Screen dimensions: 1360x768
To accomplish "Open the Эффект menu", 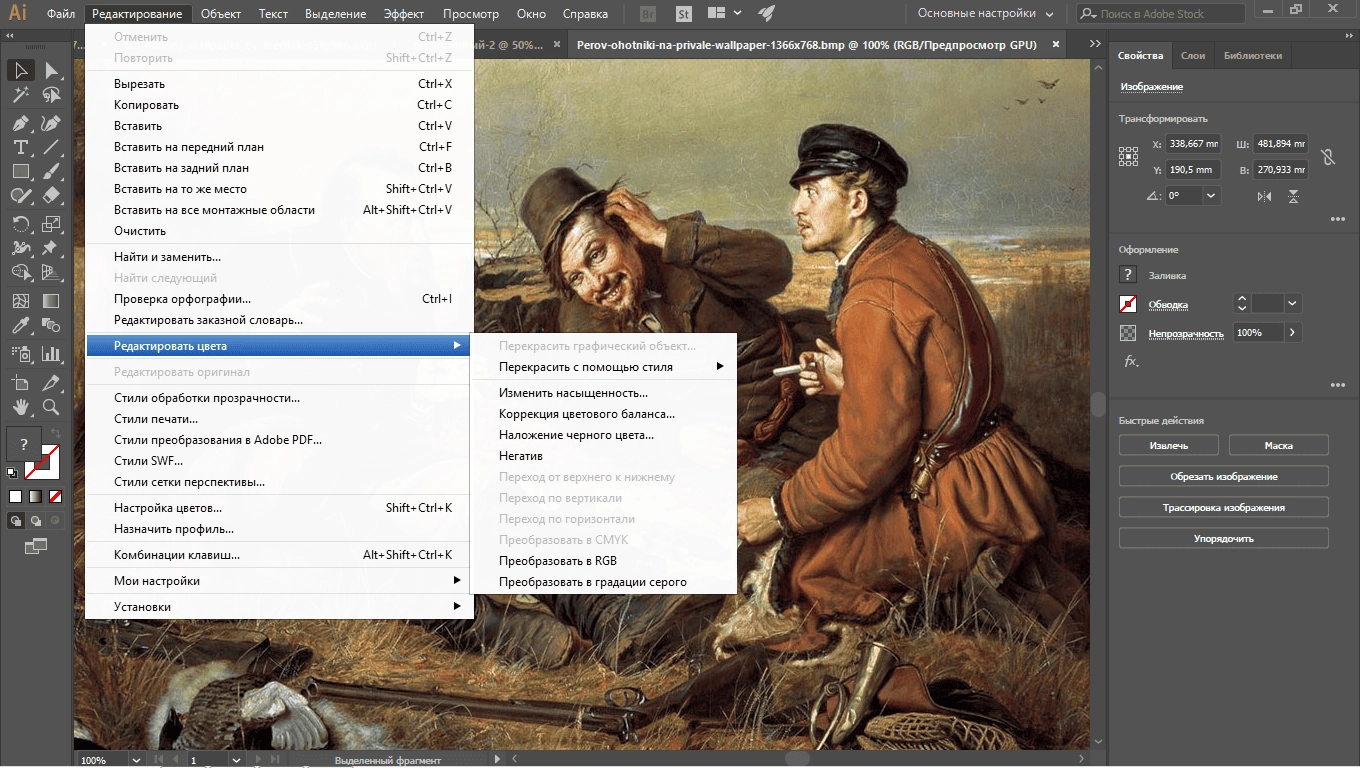I will (404, 14).
